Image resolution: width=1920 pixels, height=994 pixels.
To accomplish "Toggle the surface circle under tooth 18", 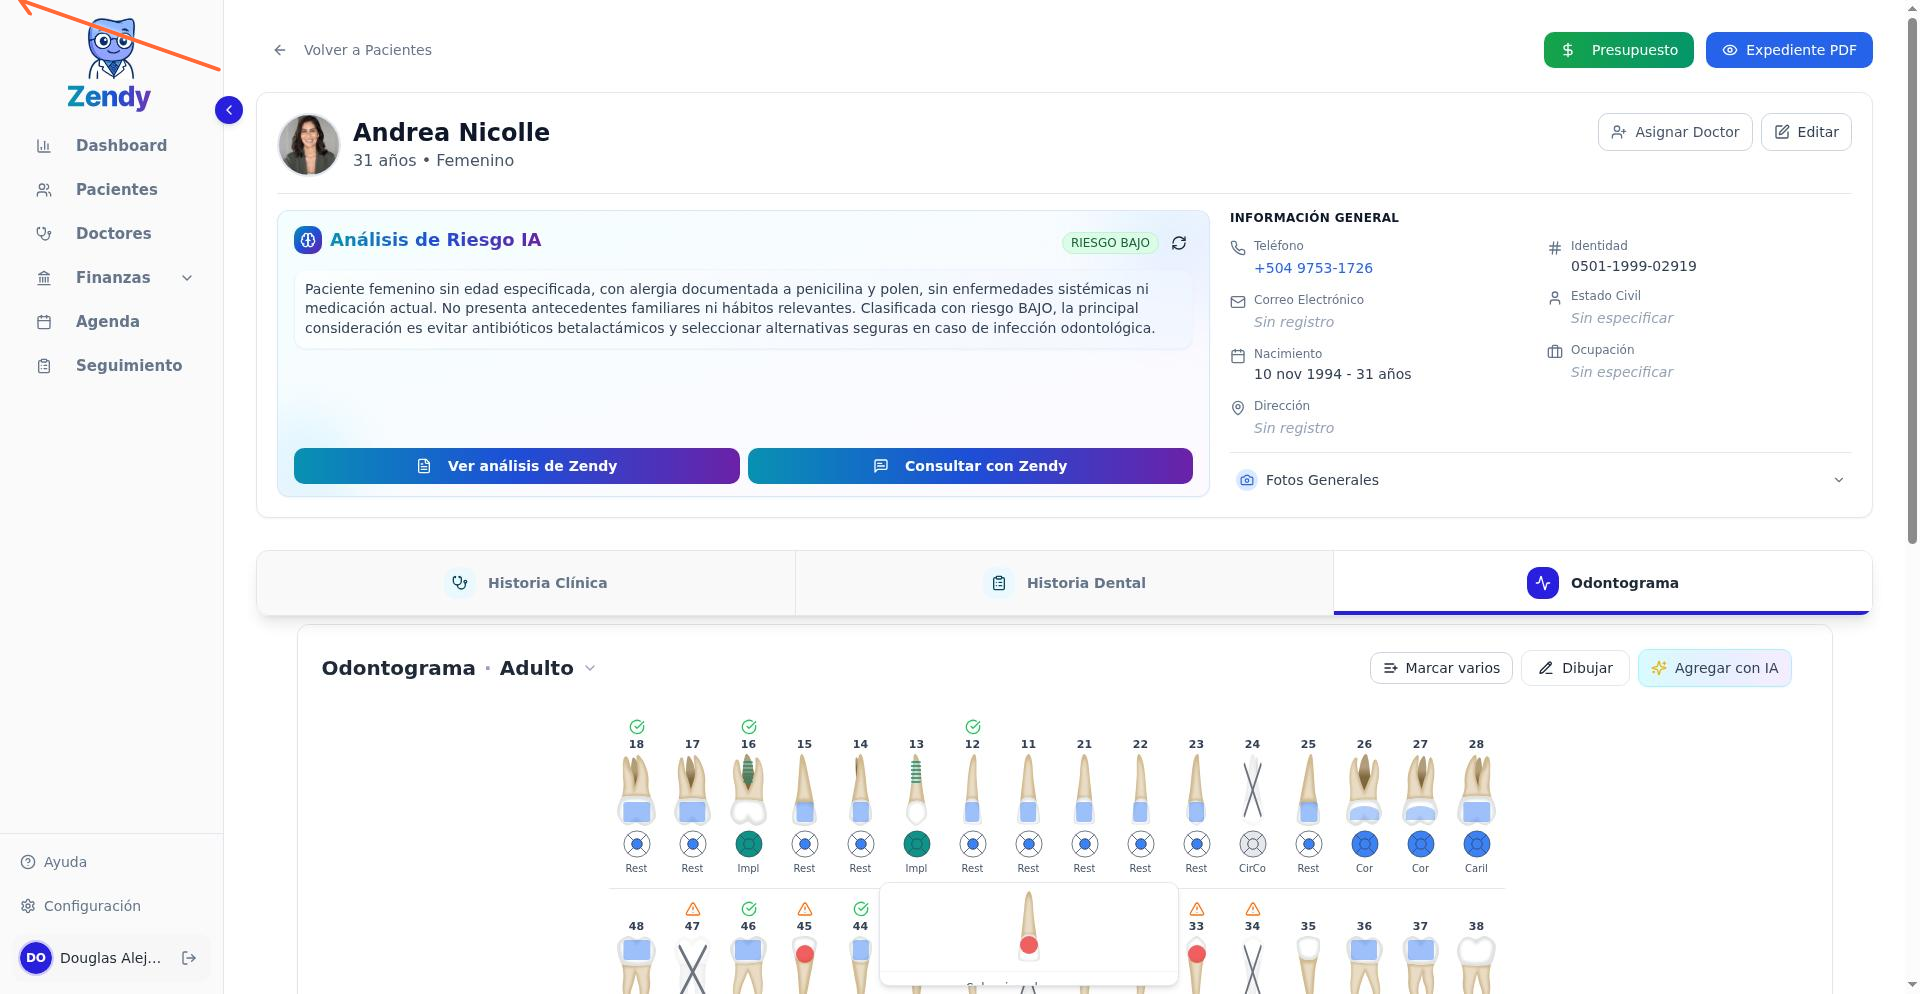I will tap(636, 844).
